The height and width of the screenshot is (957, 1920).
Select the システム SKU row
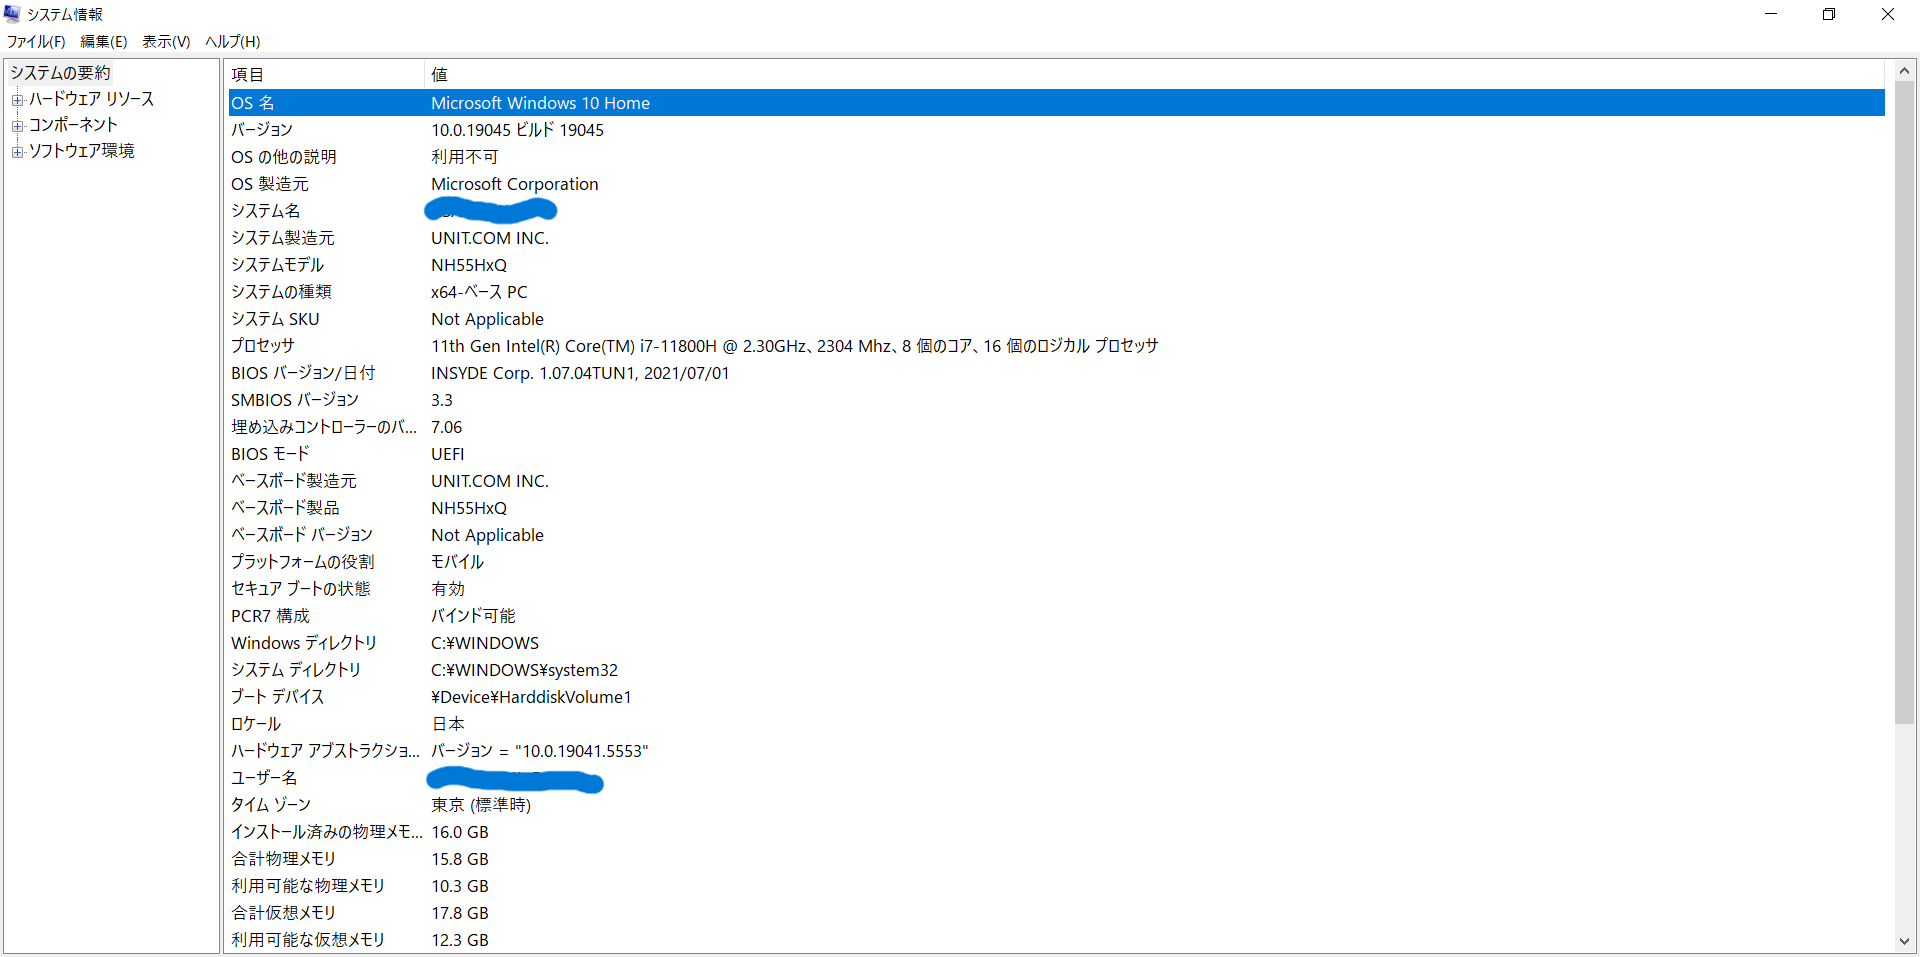[1057, 319]
